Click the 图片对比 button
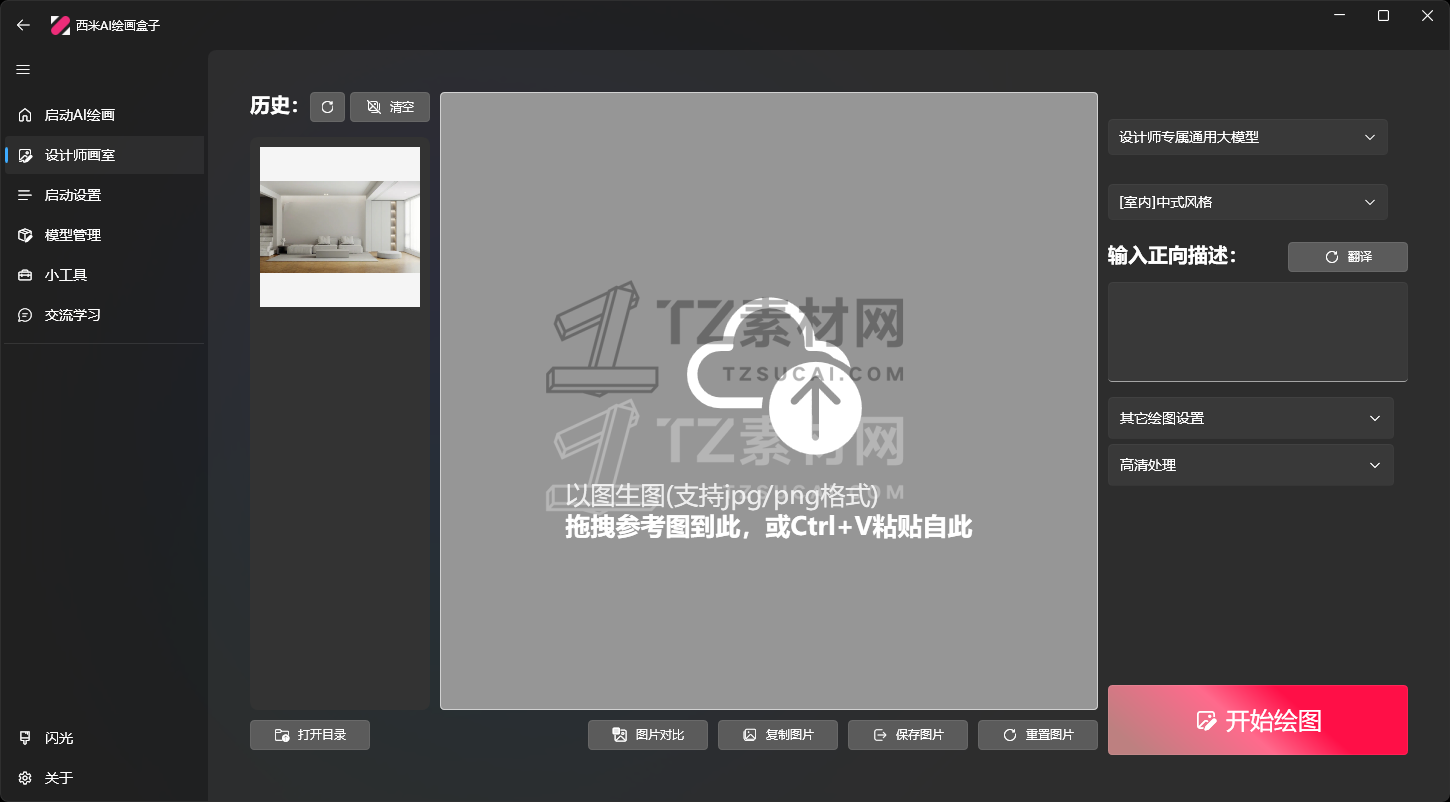The image size is (1450, 802). 648,735
